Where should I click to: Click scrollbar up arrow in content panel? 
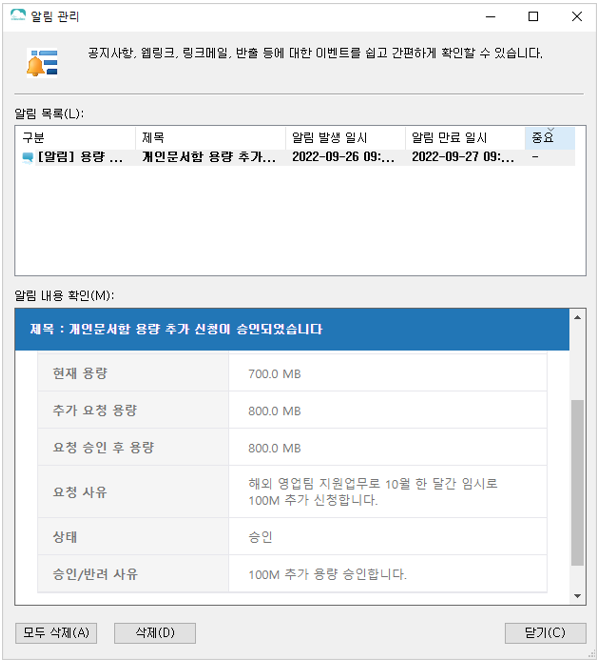577,317
